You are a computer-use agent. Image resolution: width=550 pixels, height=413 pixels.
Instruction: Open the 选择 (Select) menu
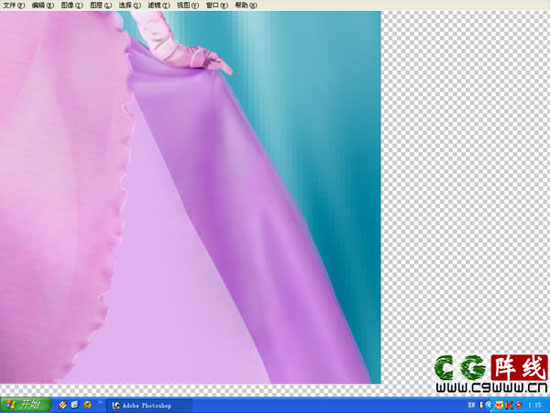pos(129,5)
